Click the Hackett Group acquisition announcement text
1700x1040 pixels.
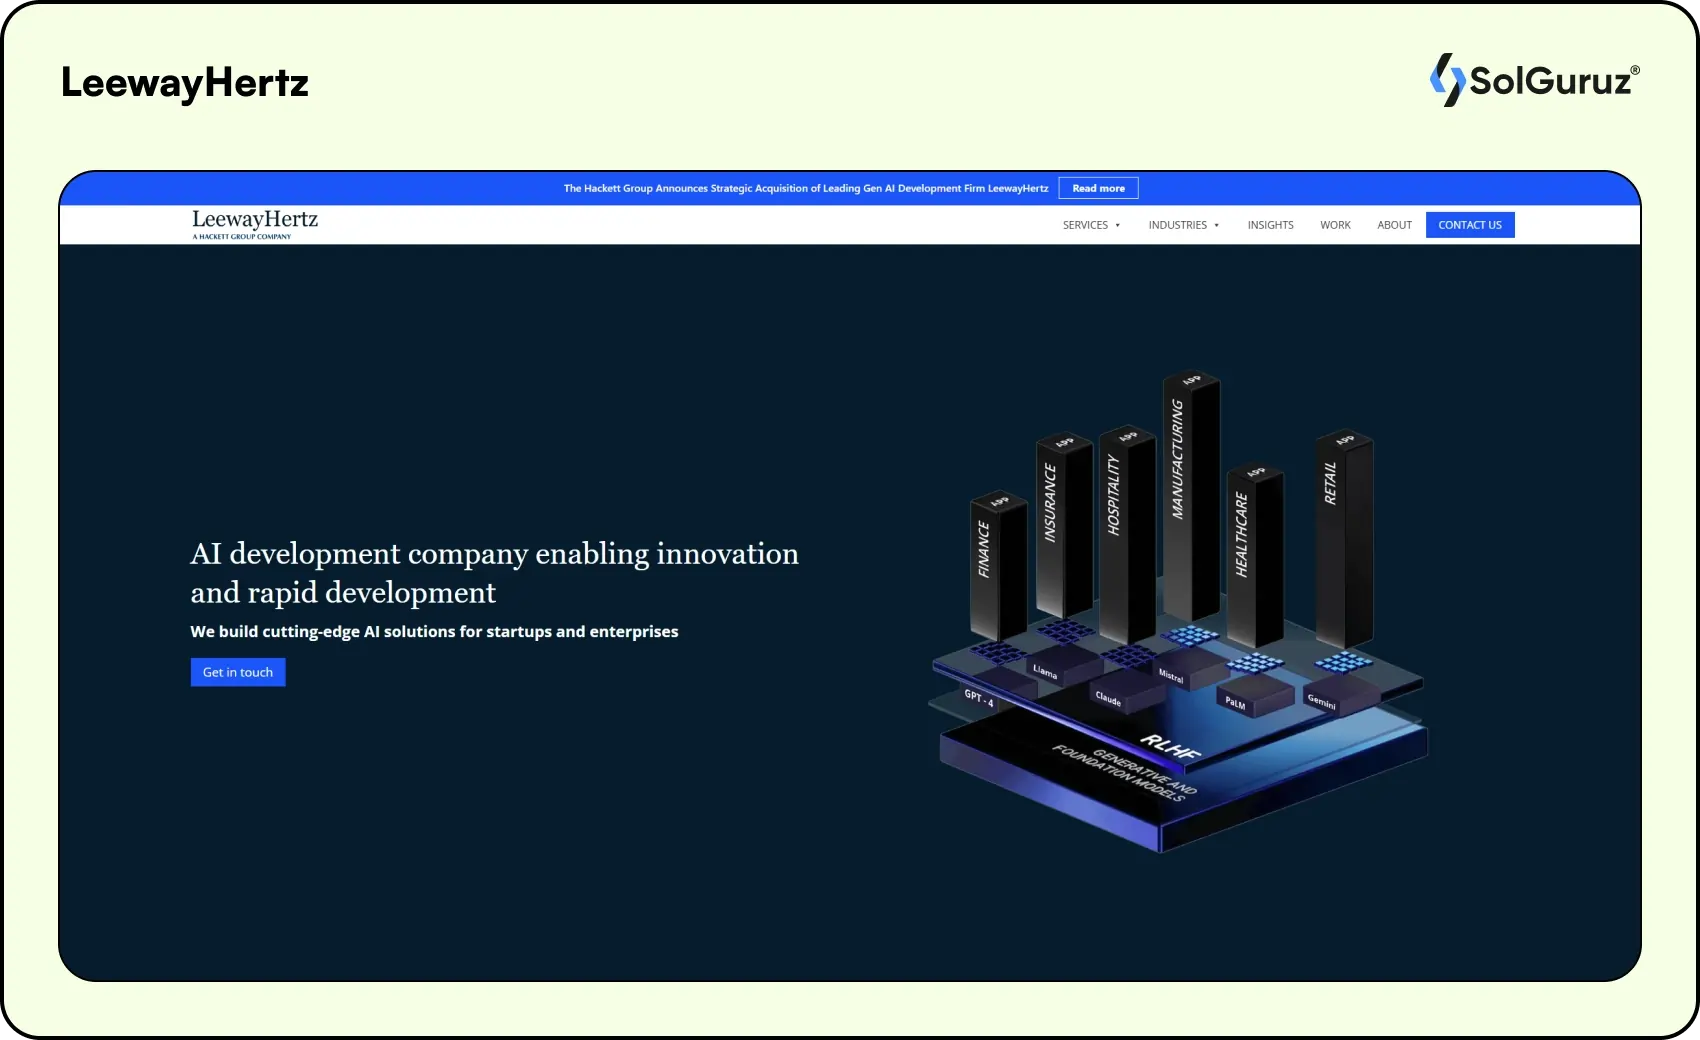pos(805,188)
